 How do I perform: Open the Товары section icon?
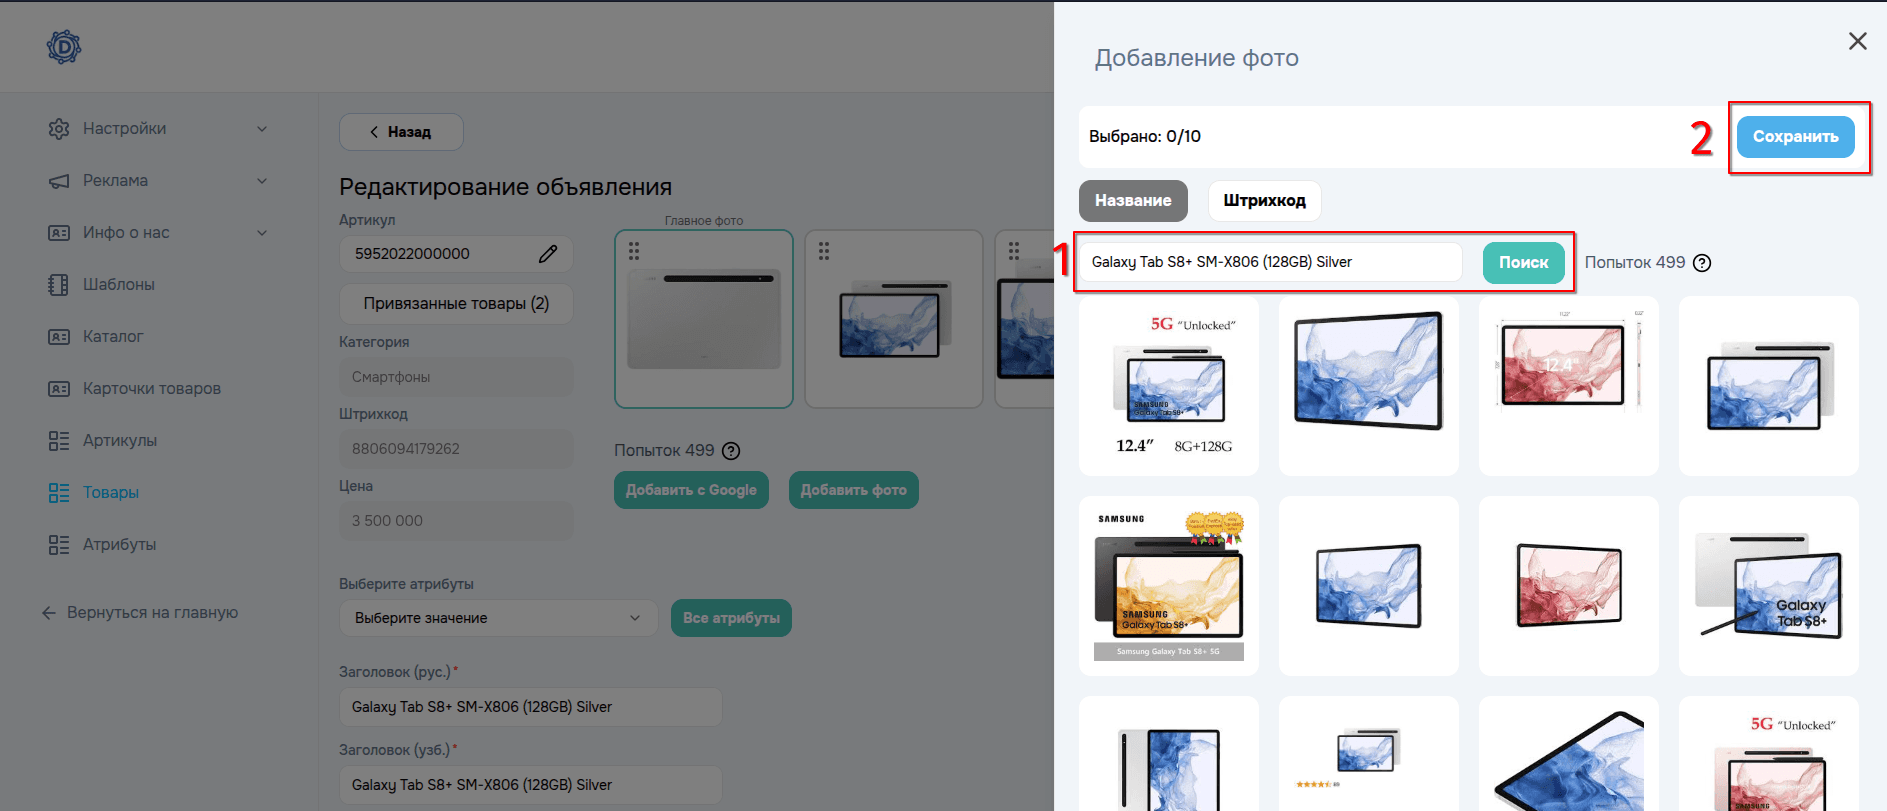click(59, 493)
